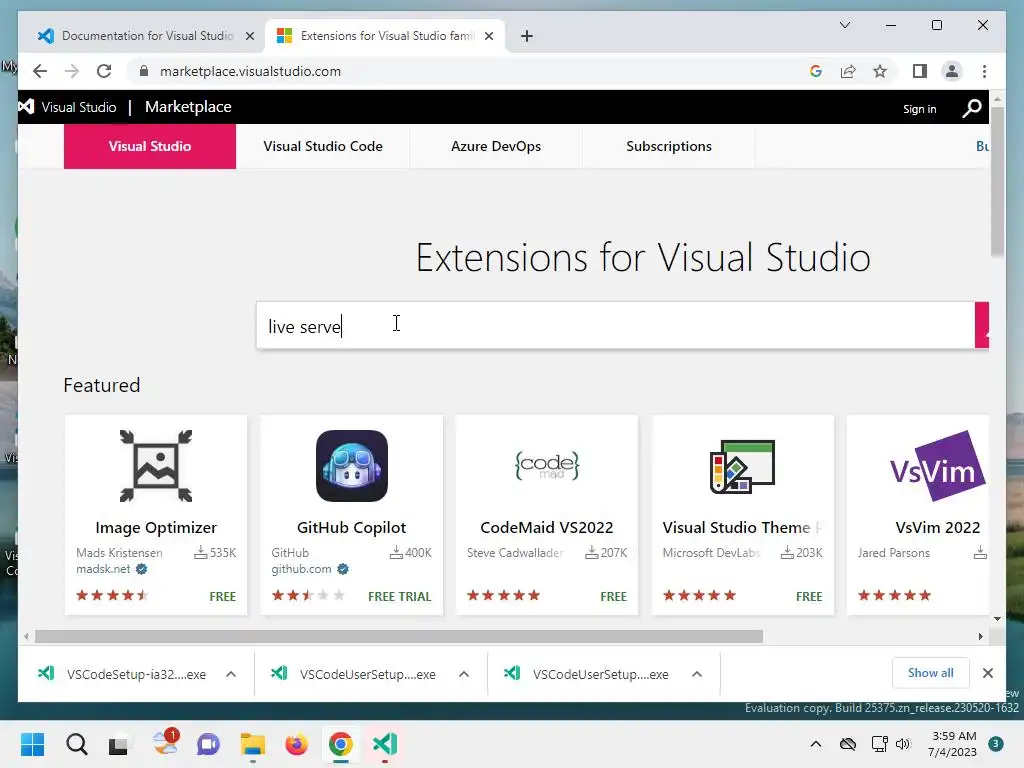Click the notification count badge
1024x768 pixels.
click(x=995, y=744)
